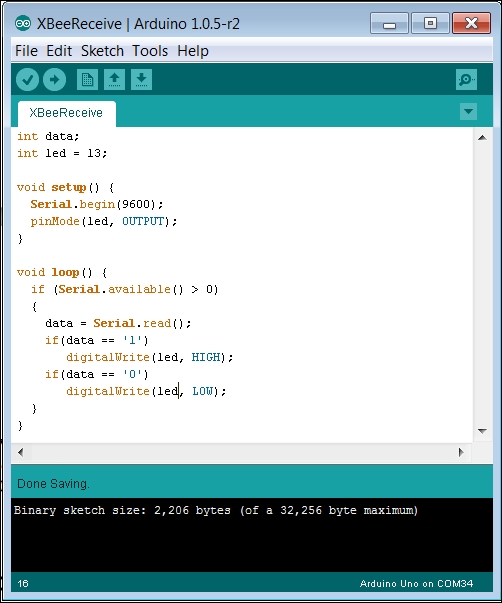Image resolution: width=502 pixels, height=603 pixels.
Task: Click the vertical scrollbar up arrow
Action: tap(482, 137)
